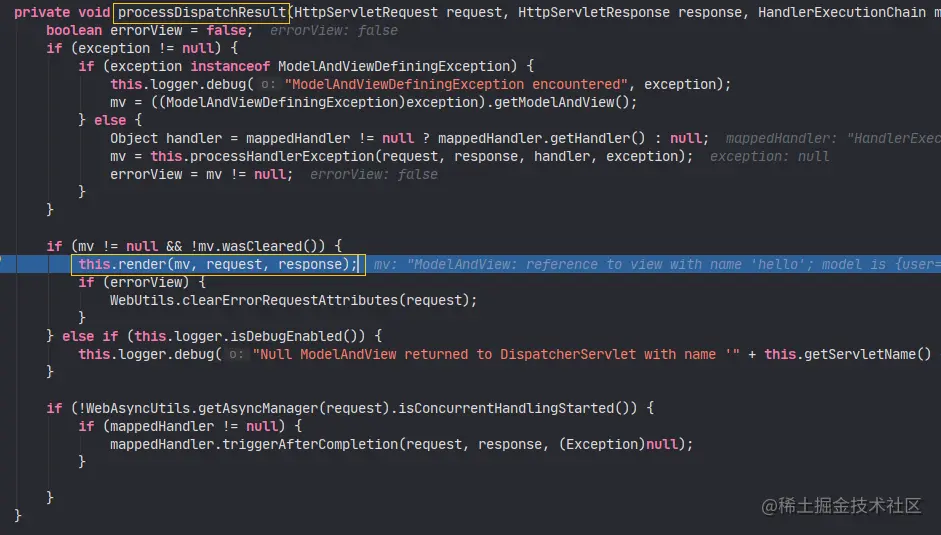Image resolution: width=941 pixels, height=535 pixels.
Task: Click the 'if (errorView) {' line
Action: [142, 282]
